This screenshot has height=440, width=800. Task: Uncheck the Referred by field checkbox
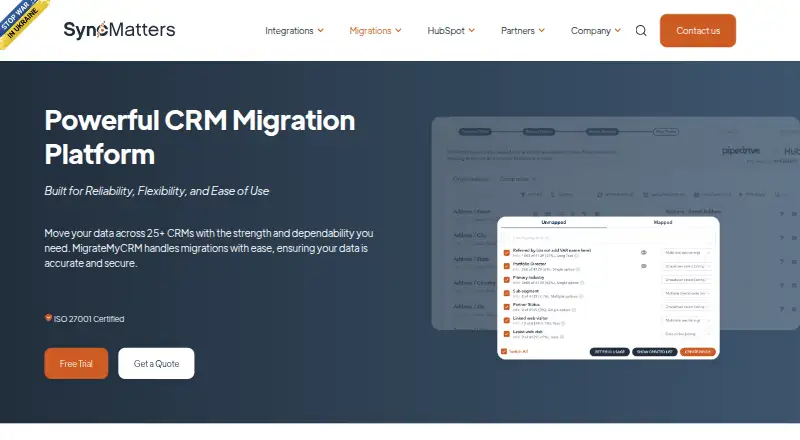pos(507,253)
